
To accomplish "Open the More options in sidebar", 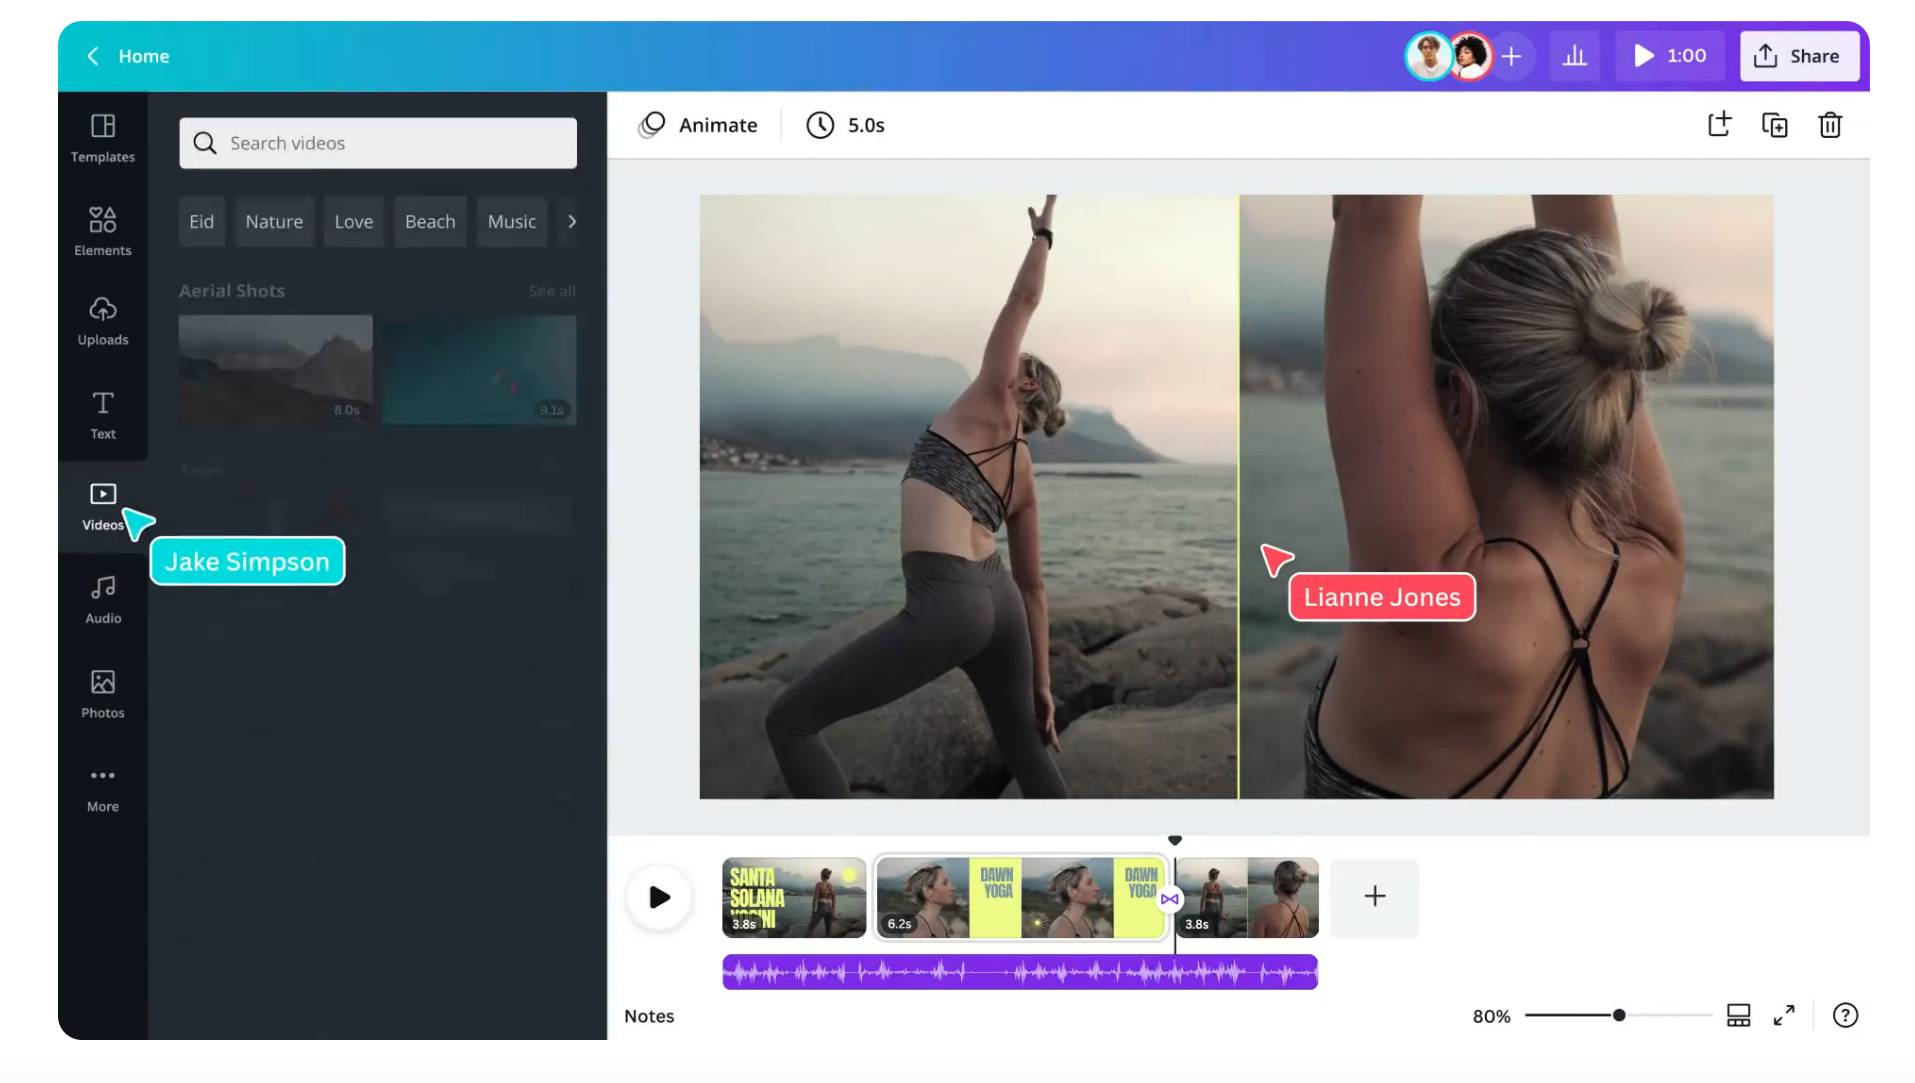I will pos(102,788).
